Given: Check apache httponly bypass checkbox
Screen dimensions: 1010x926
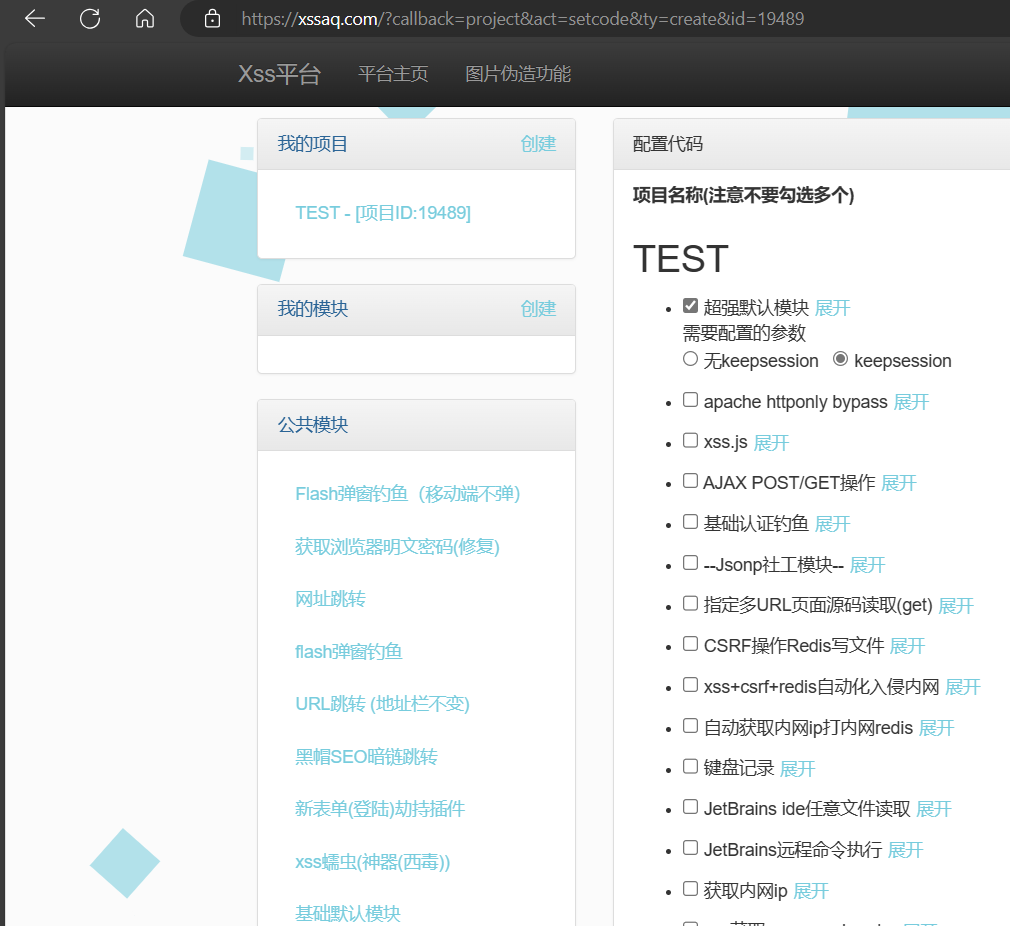Looking at the screenshot, I should [690, 400].
